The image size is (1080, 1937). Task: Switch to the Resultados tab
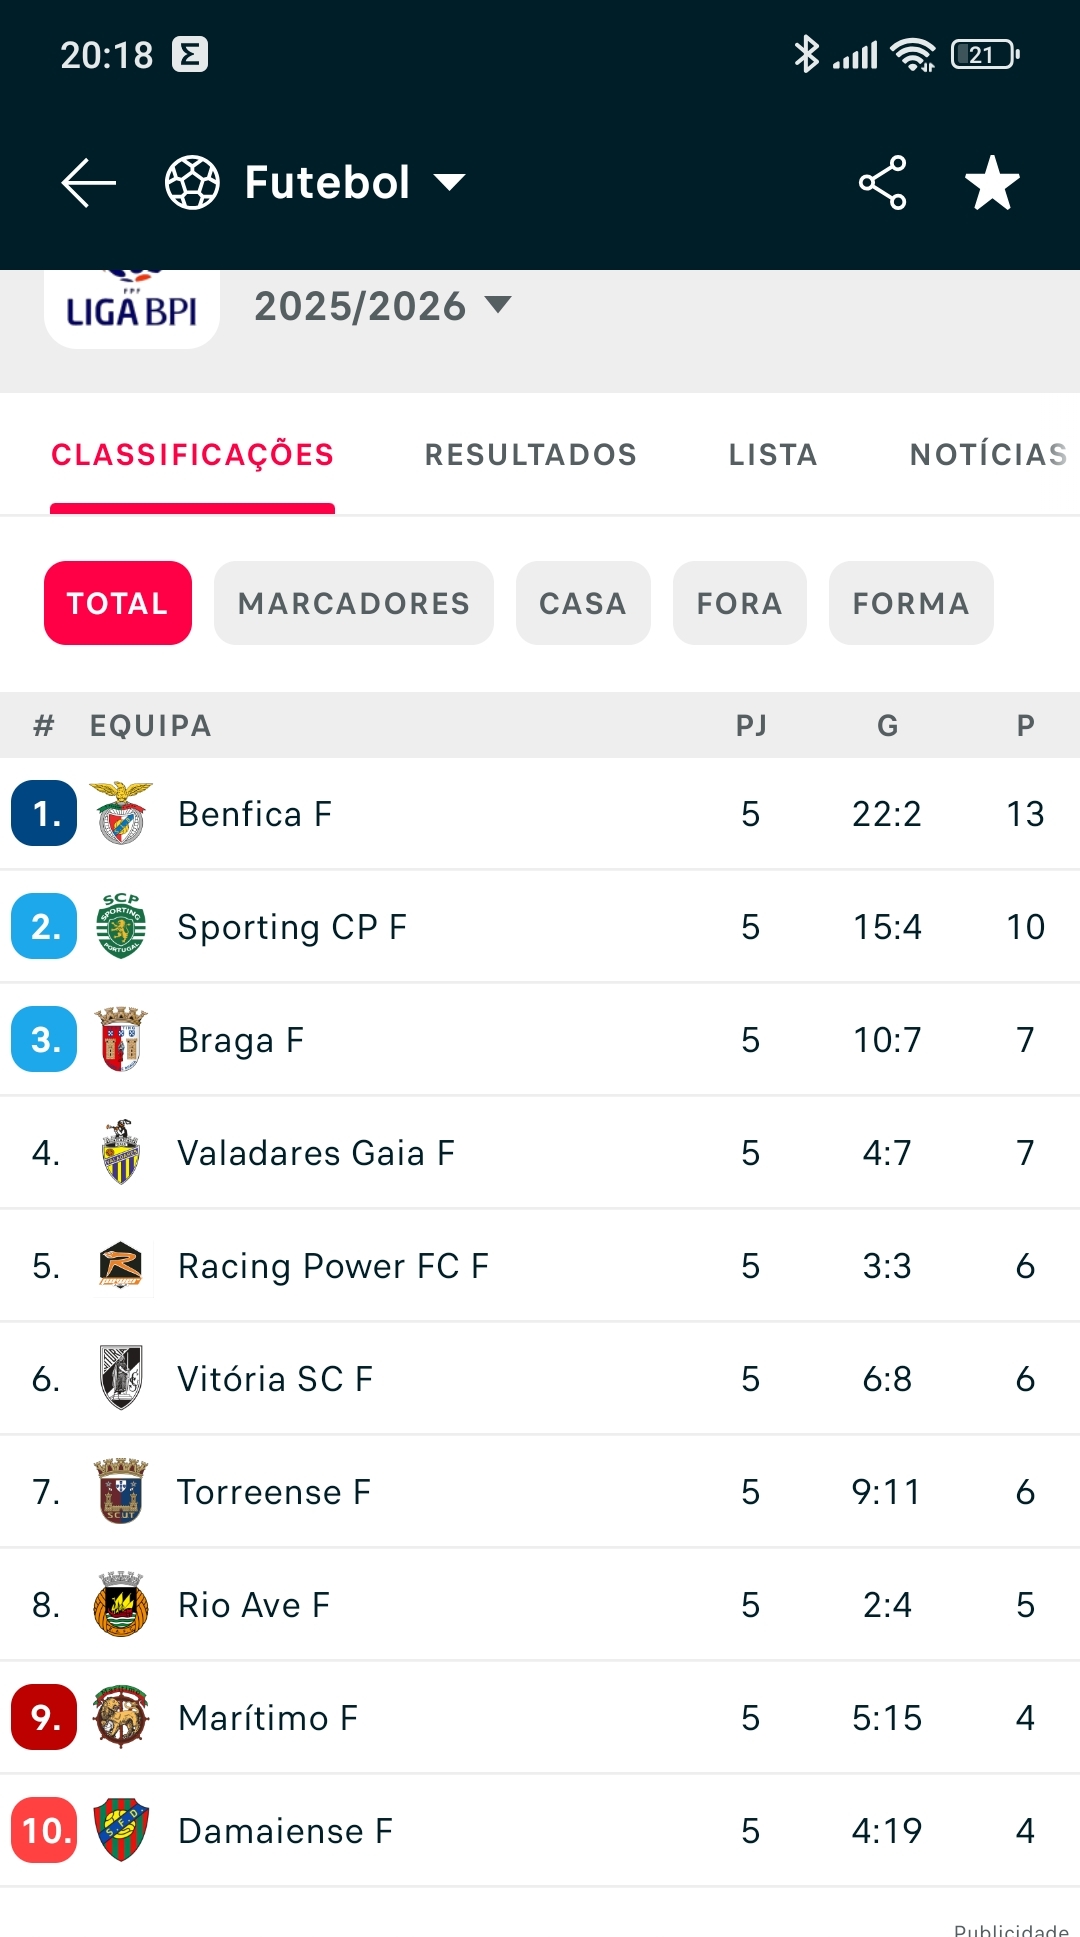(530, 455)
